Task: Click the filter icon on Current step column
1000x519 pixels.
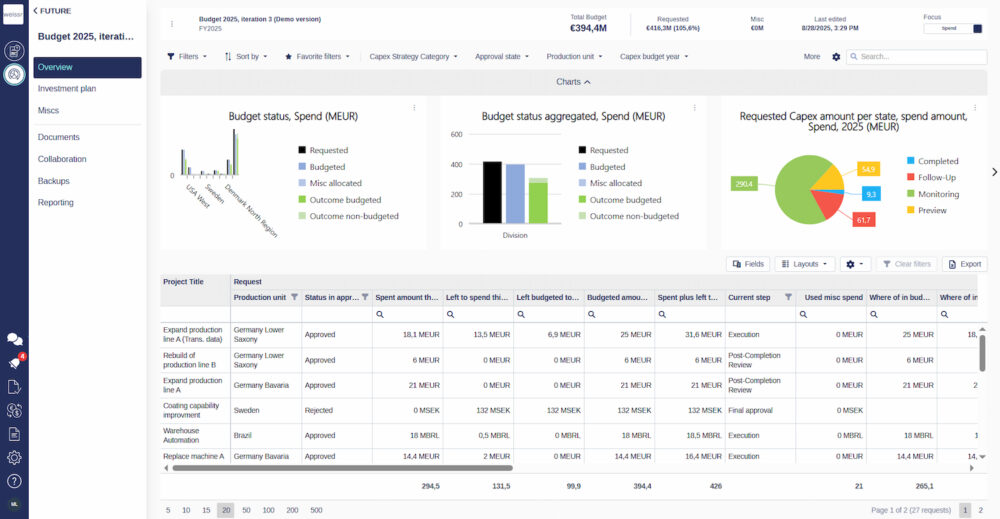Action: 788,297
